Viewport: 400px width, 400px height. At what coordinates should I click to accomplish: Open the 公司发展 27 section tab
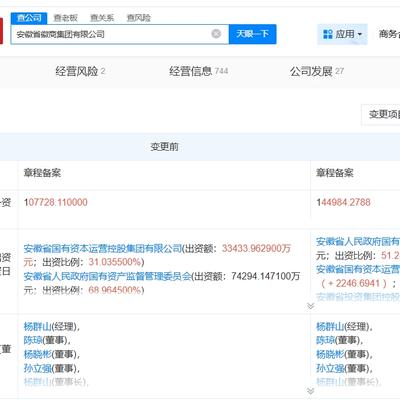317,71
